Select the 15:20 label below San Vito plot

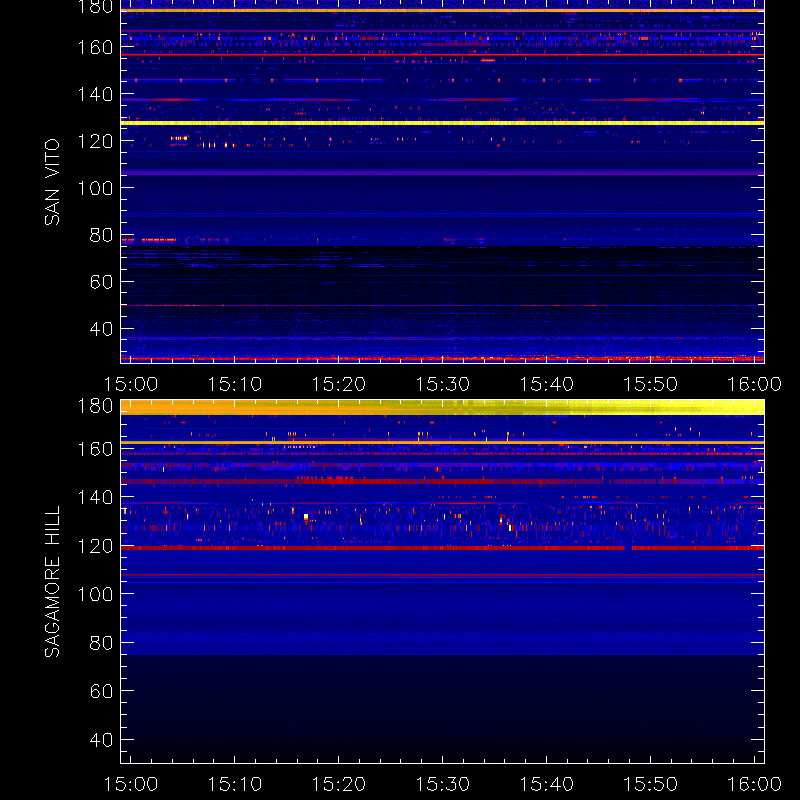[339, 384]
